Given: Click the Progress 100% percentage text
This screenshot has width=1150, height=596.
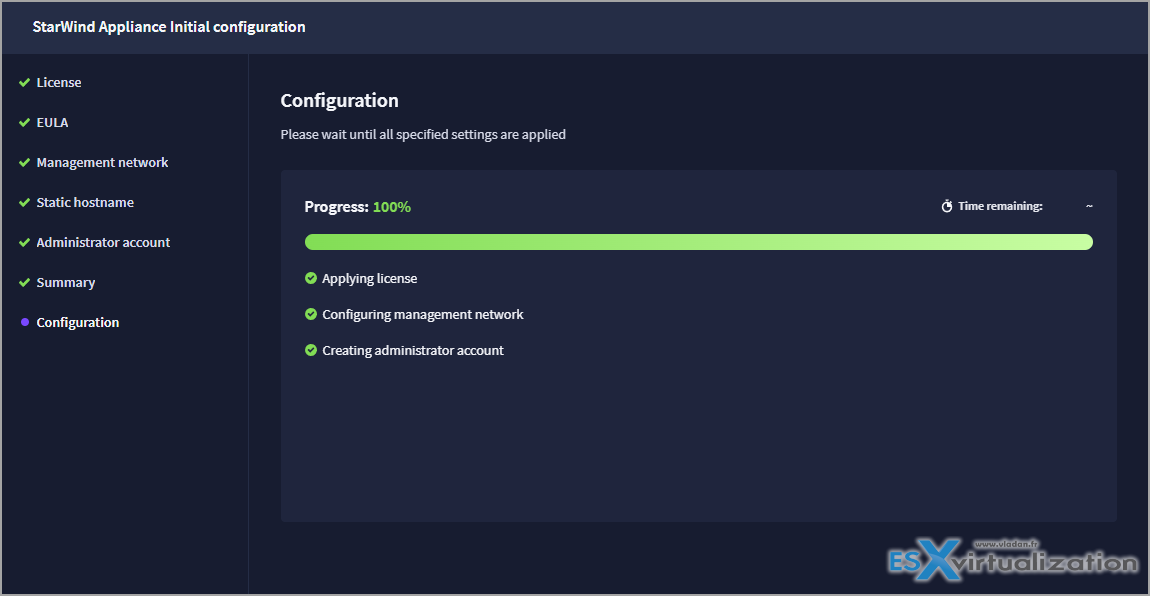Looking at the screenshot, I should [391, 207].
